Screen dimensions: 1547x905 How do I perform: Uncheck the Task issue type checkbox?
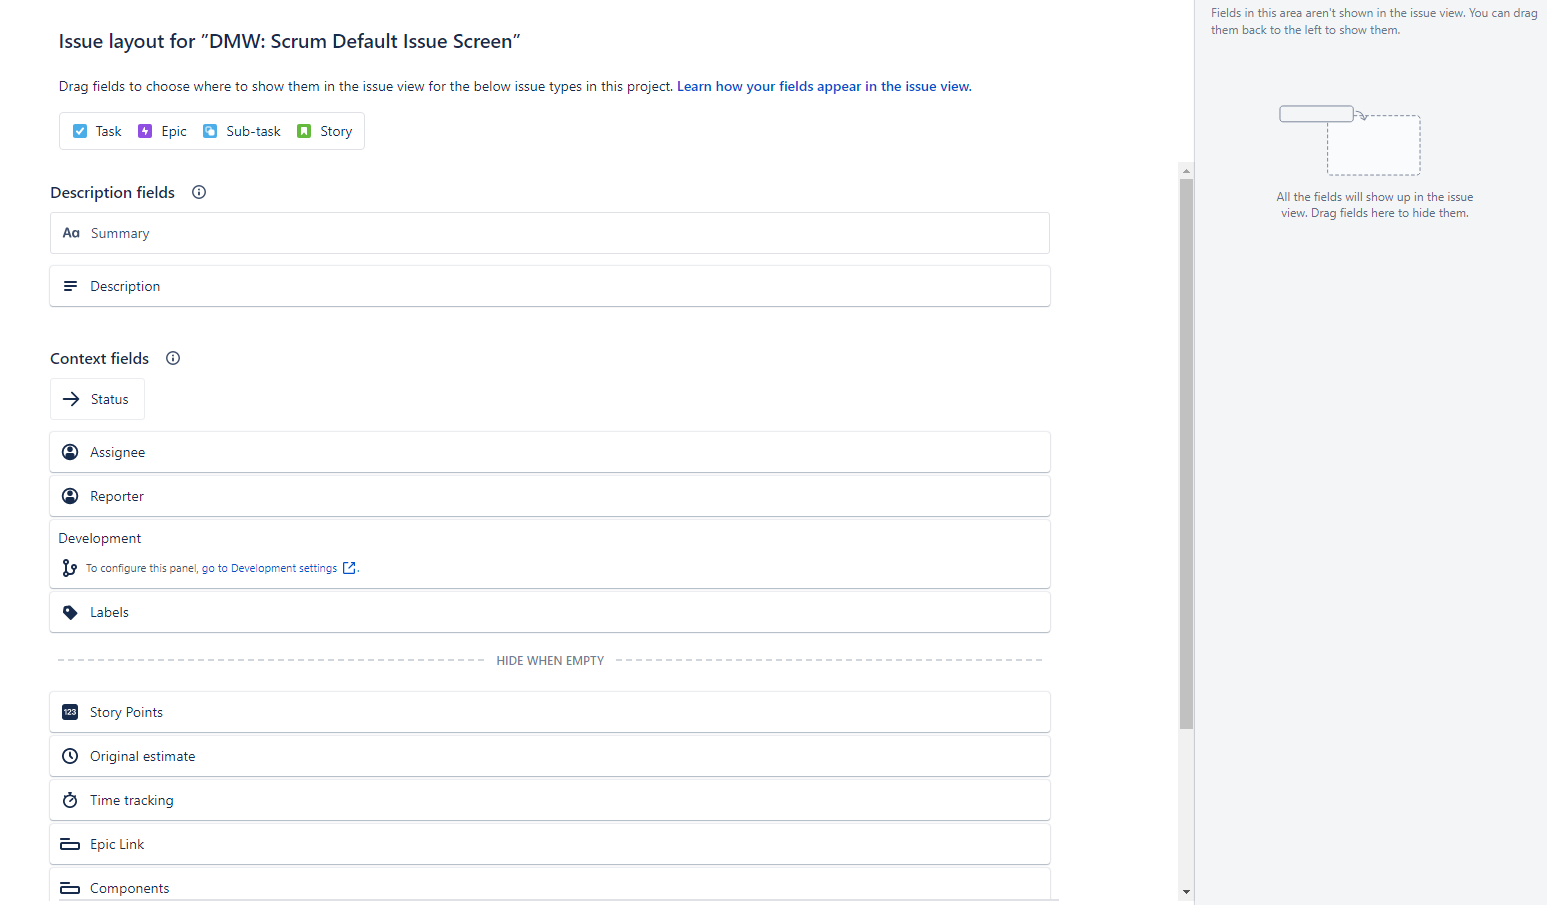pyautogui.click(x=80, y=130)
